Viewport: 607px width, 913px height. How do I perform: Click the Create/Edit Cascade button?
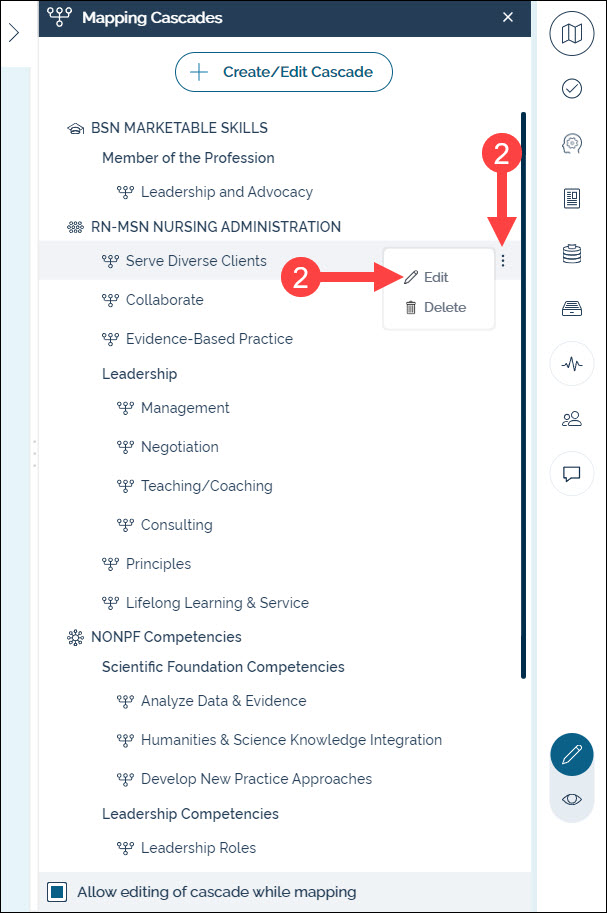point(284,72)
